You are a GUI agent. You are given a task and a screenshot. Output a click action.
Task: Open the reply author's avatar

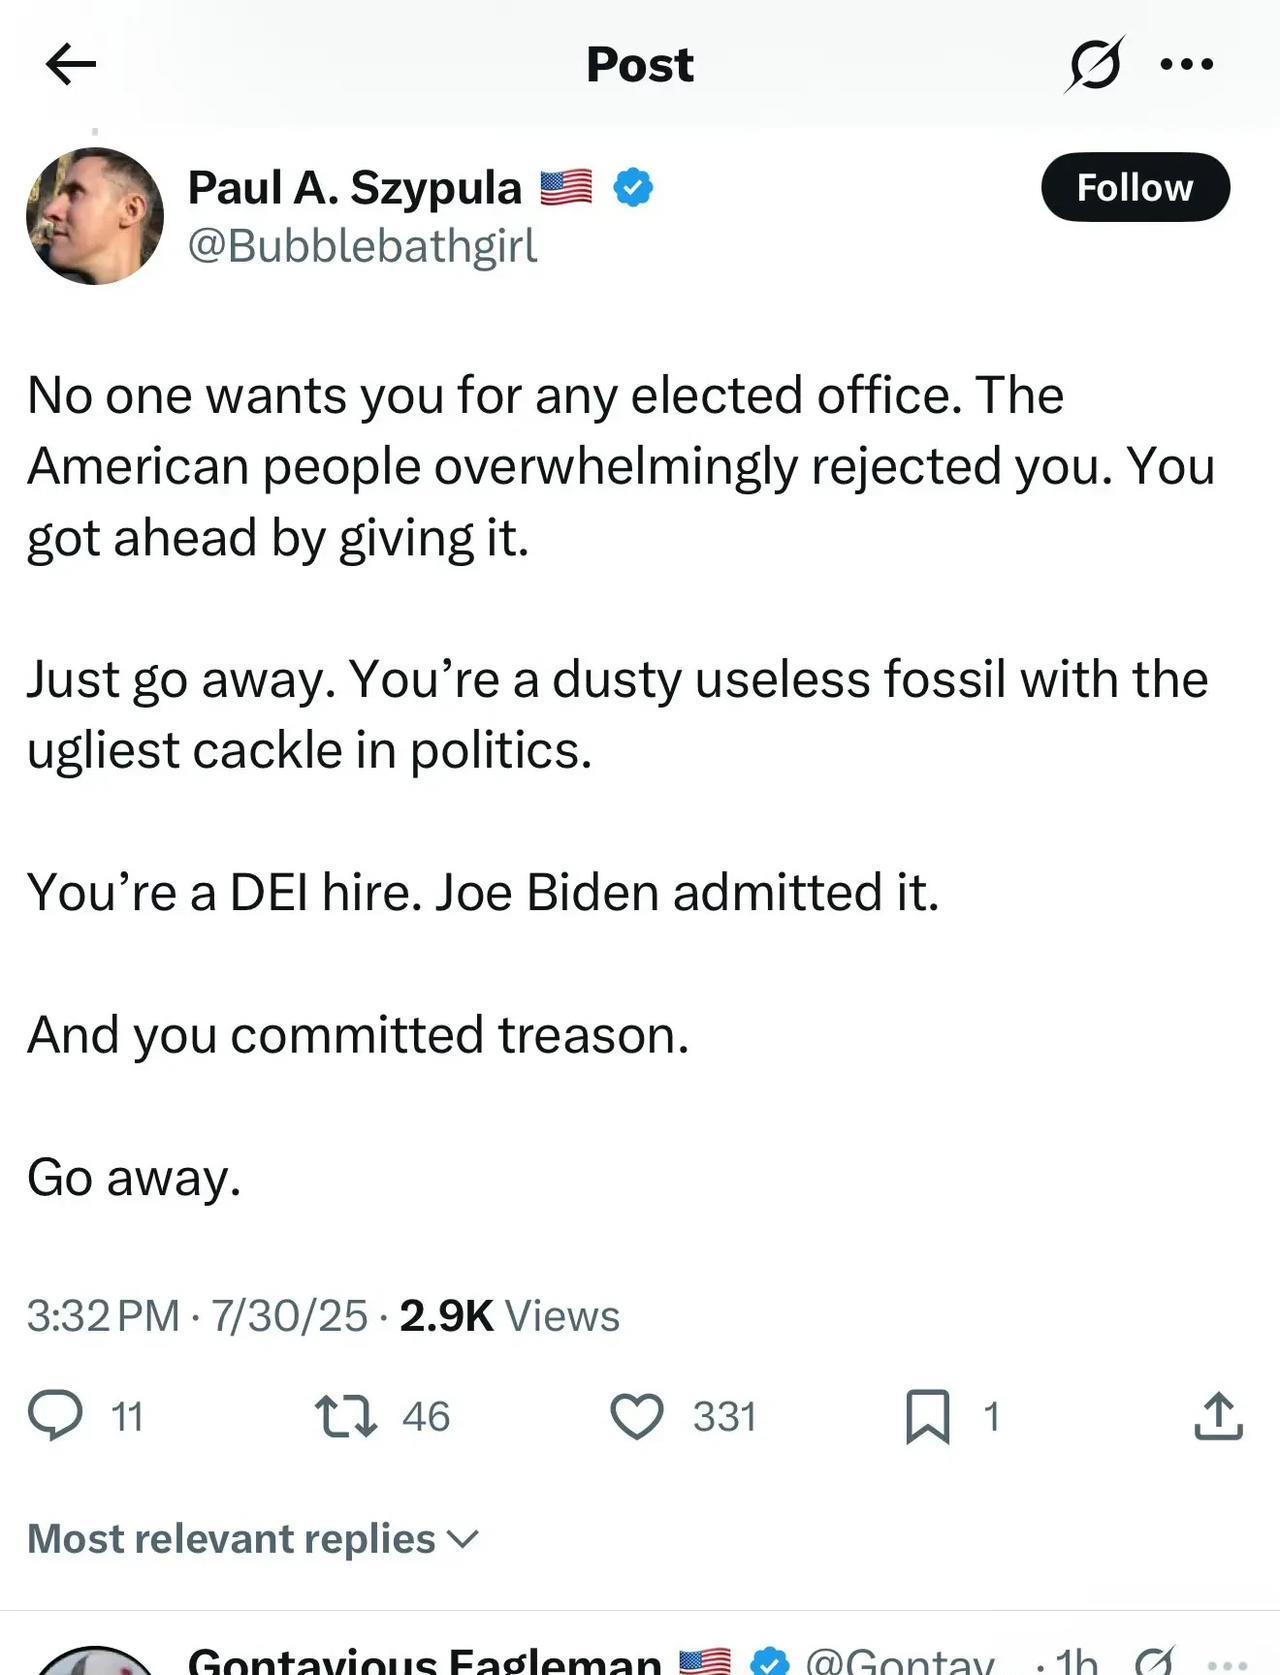(95, 1662)
